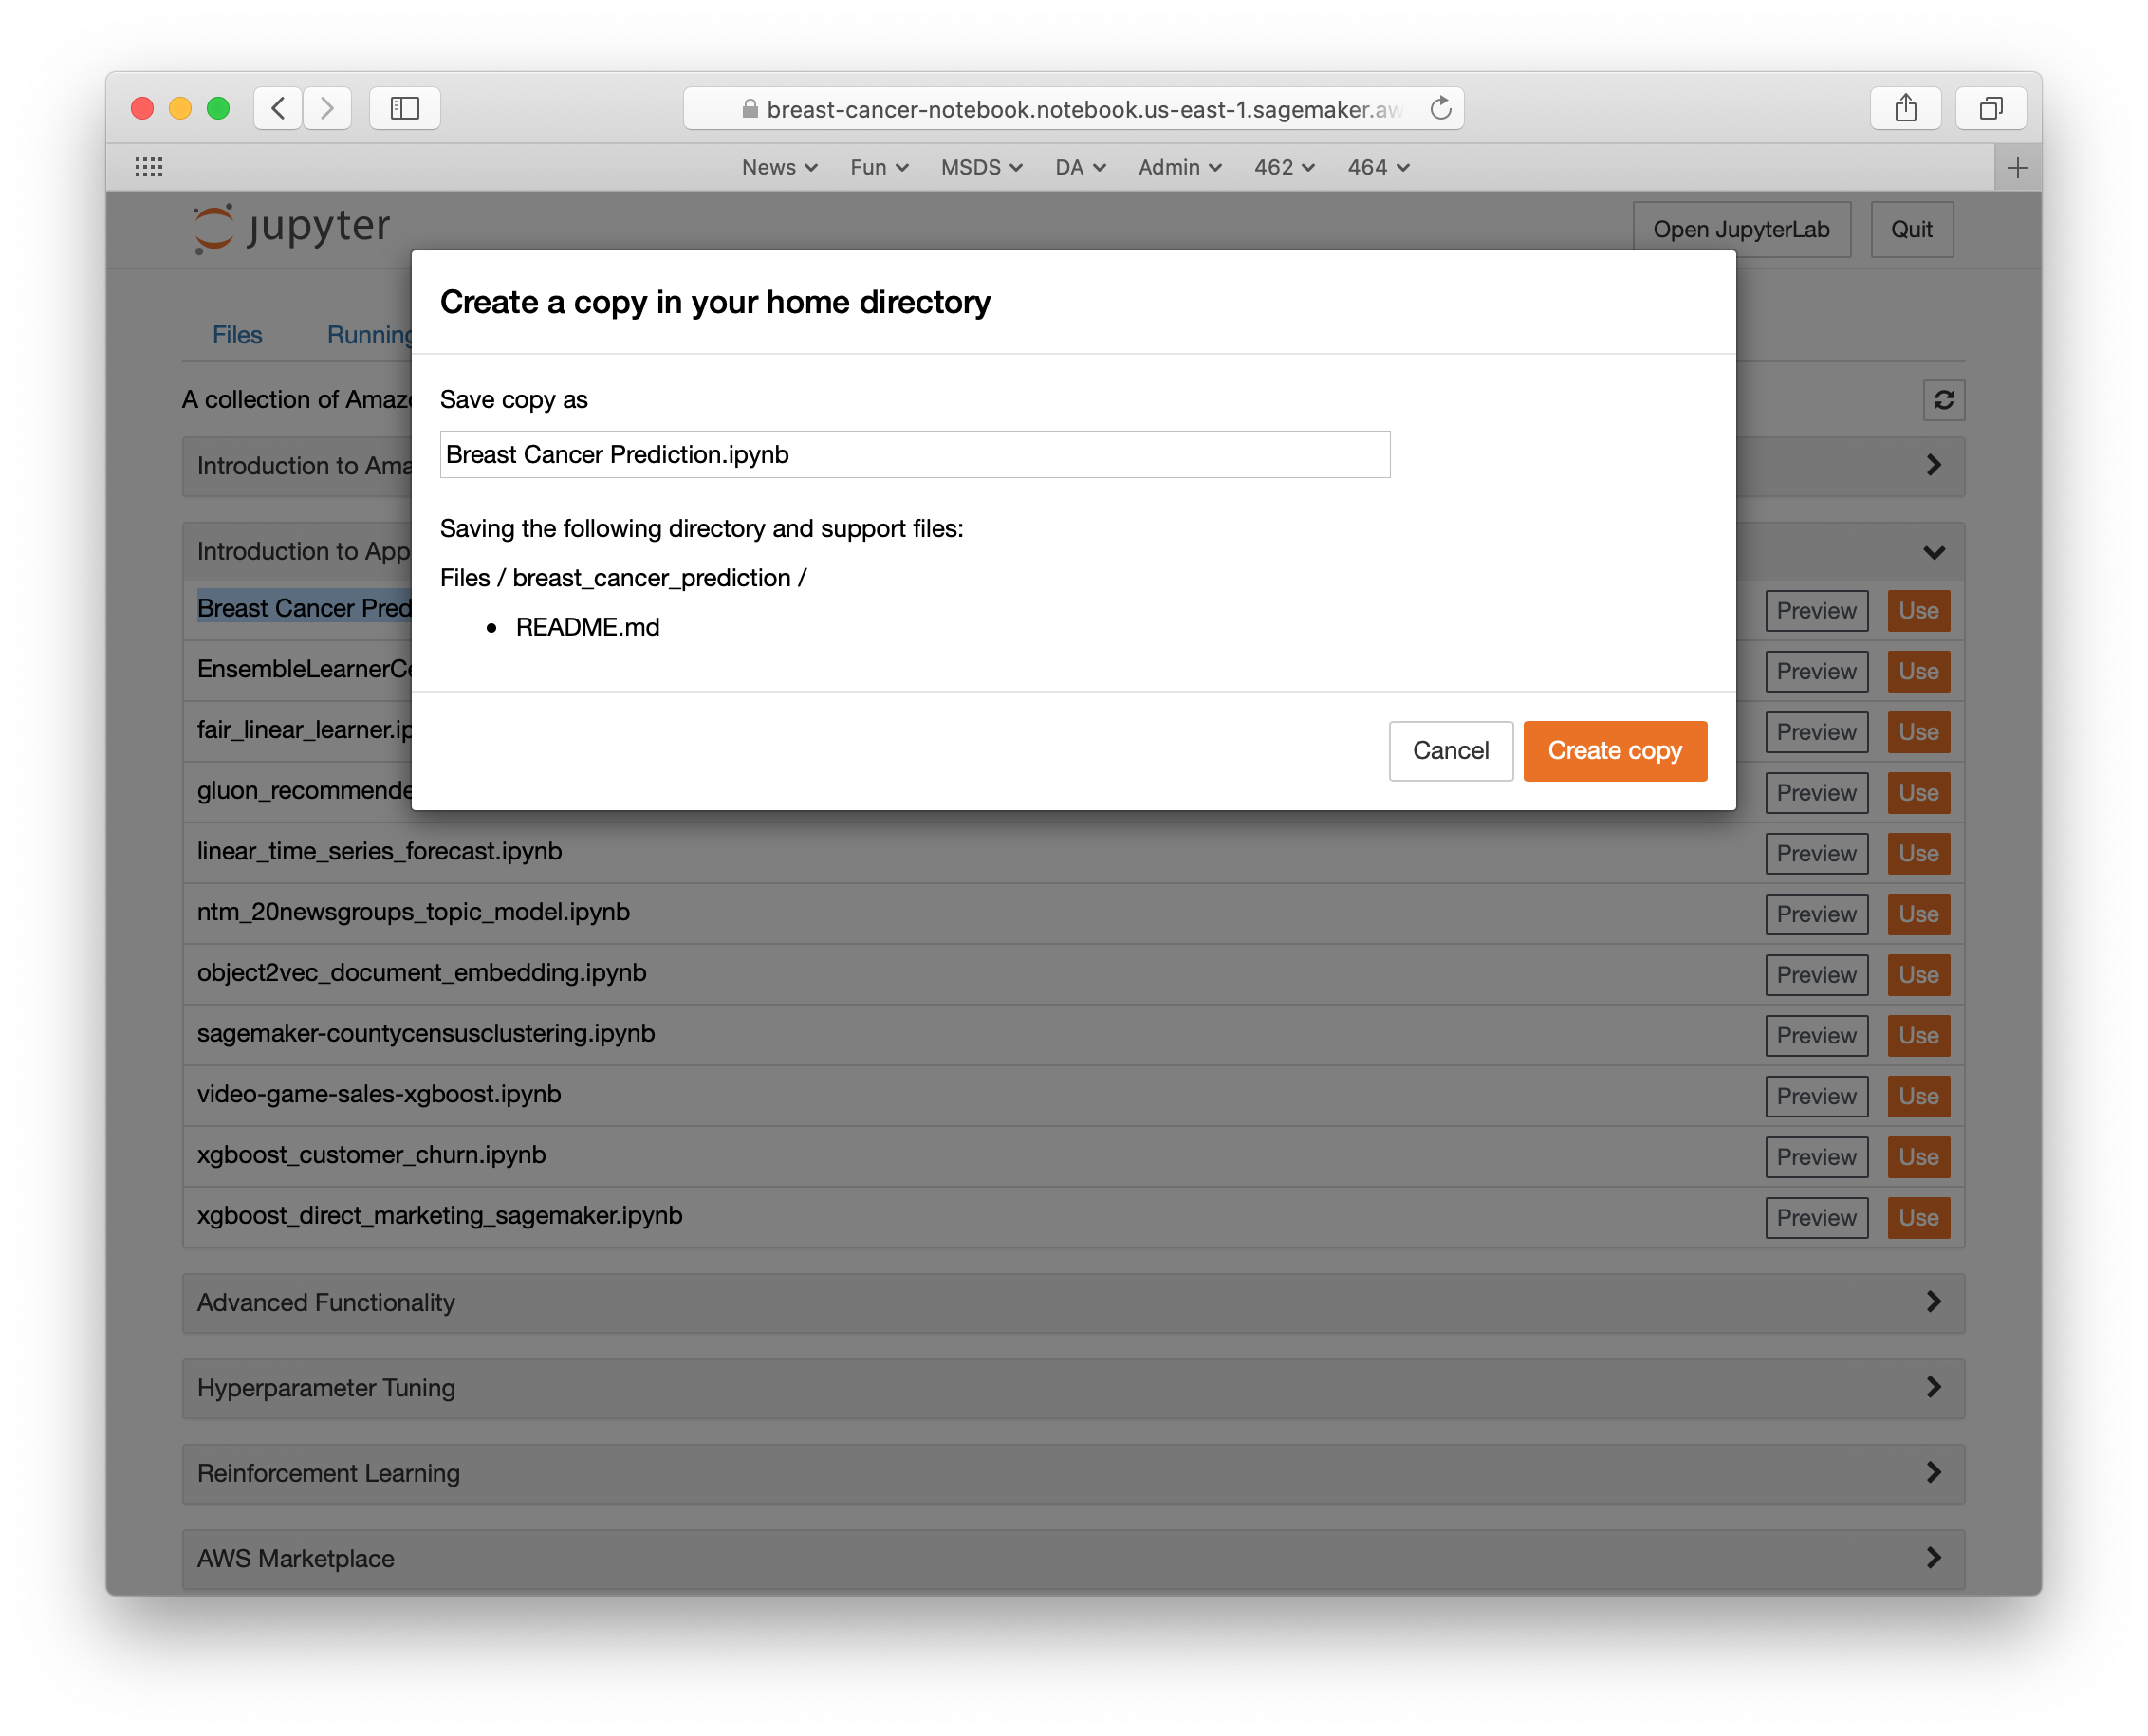Select xgboost_direct_marketing_sagemaker.ipynb row text
The image size is (2148, 1736).
pyautogui.click(x=440, y=1215)
